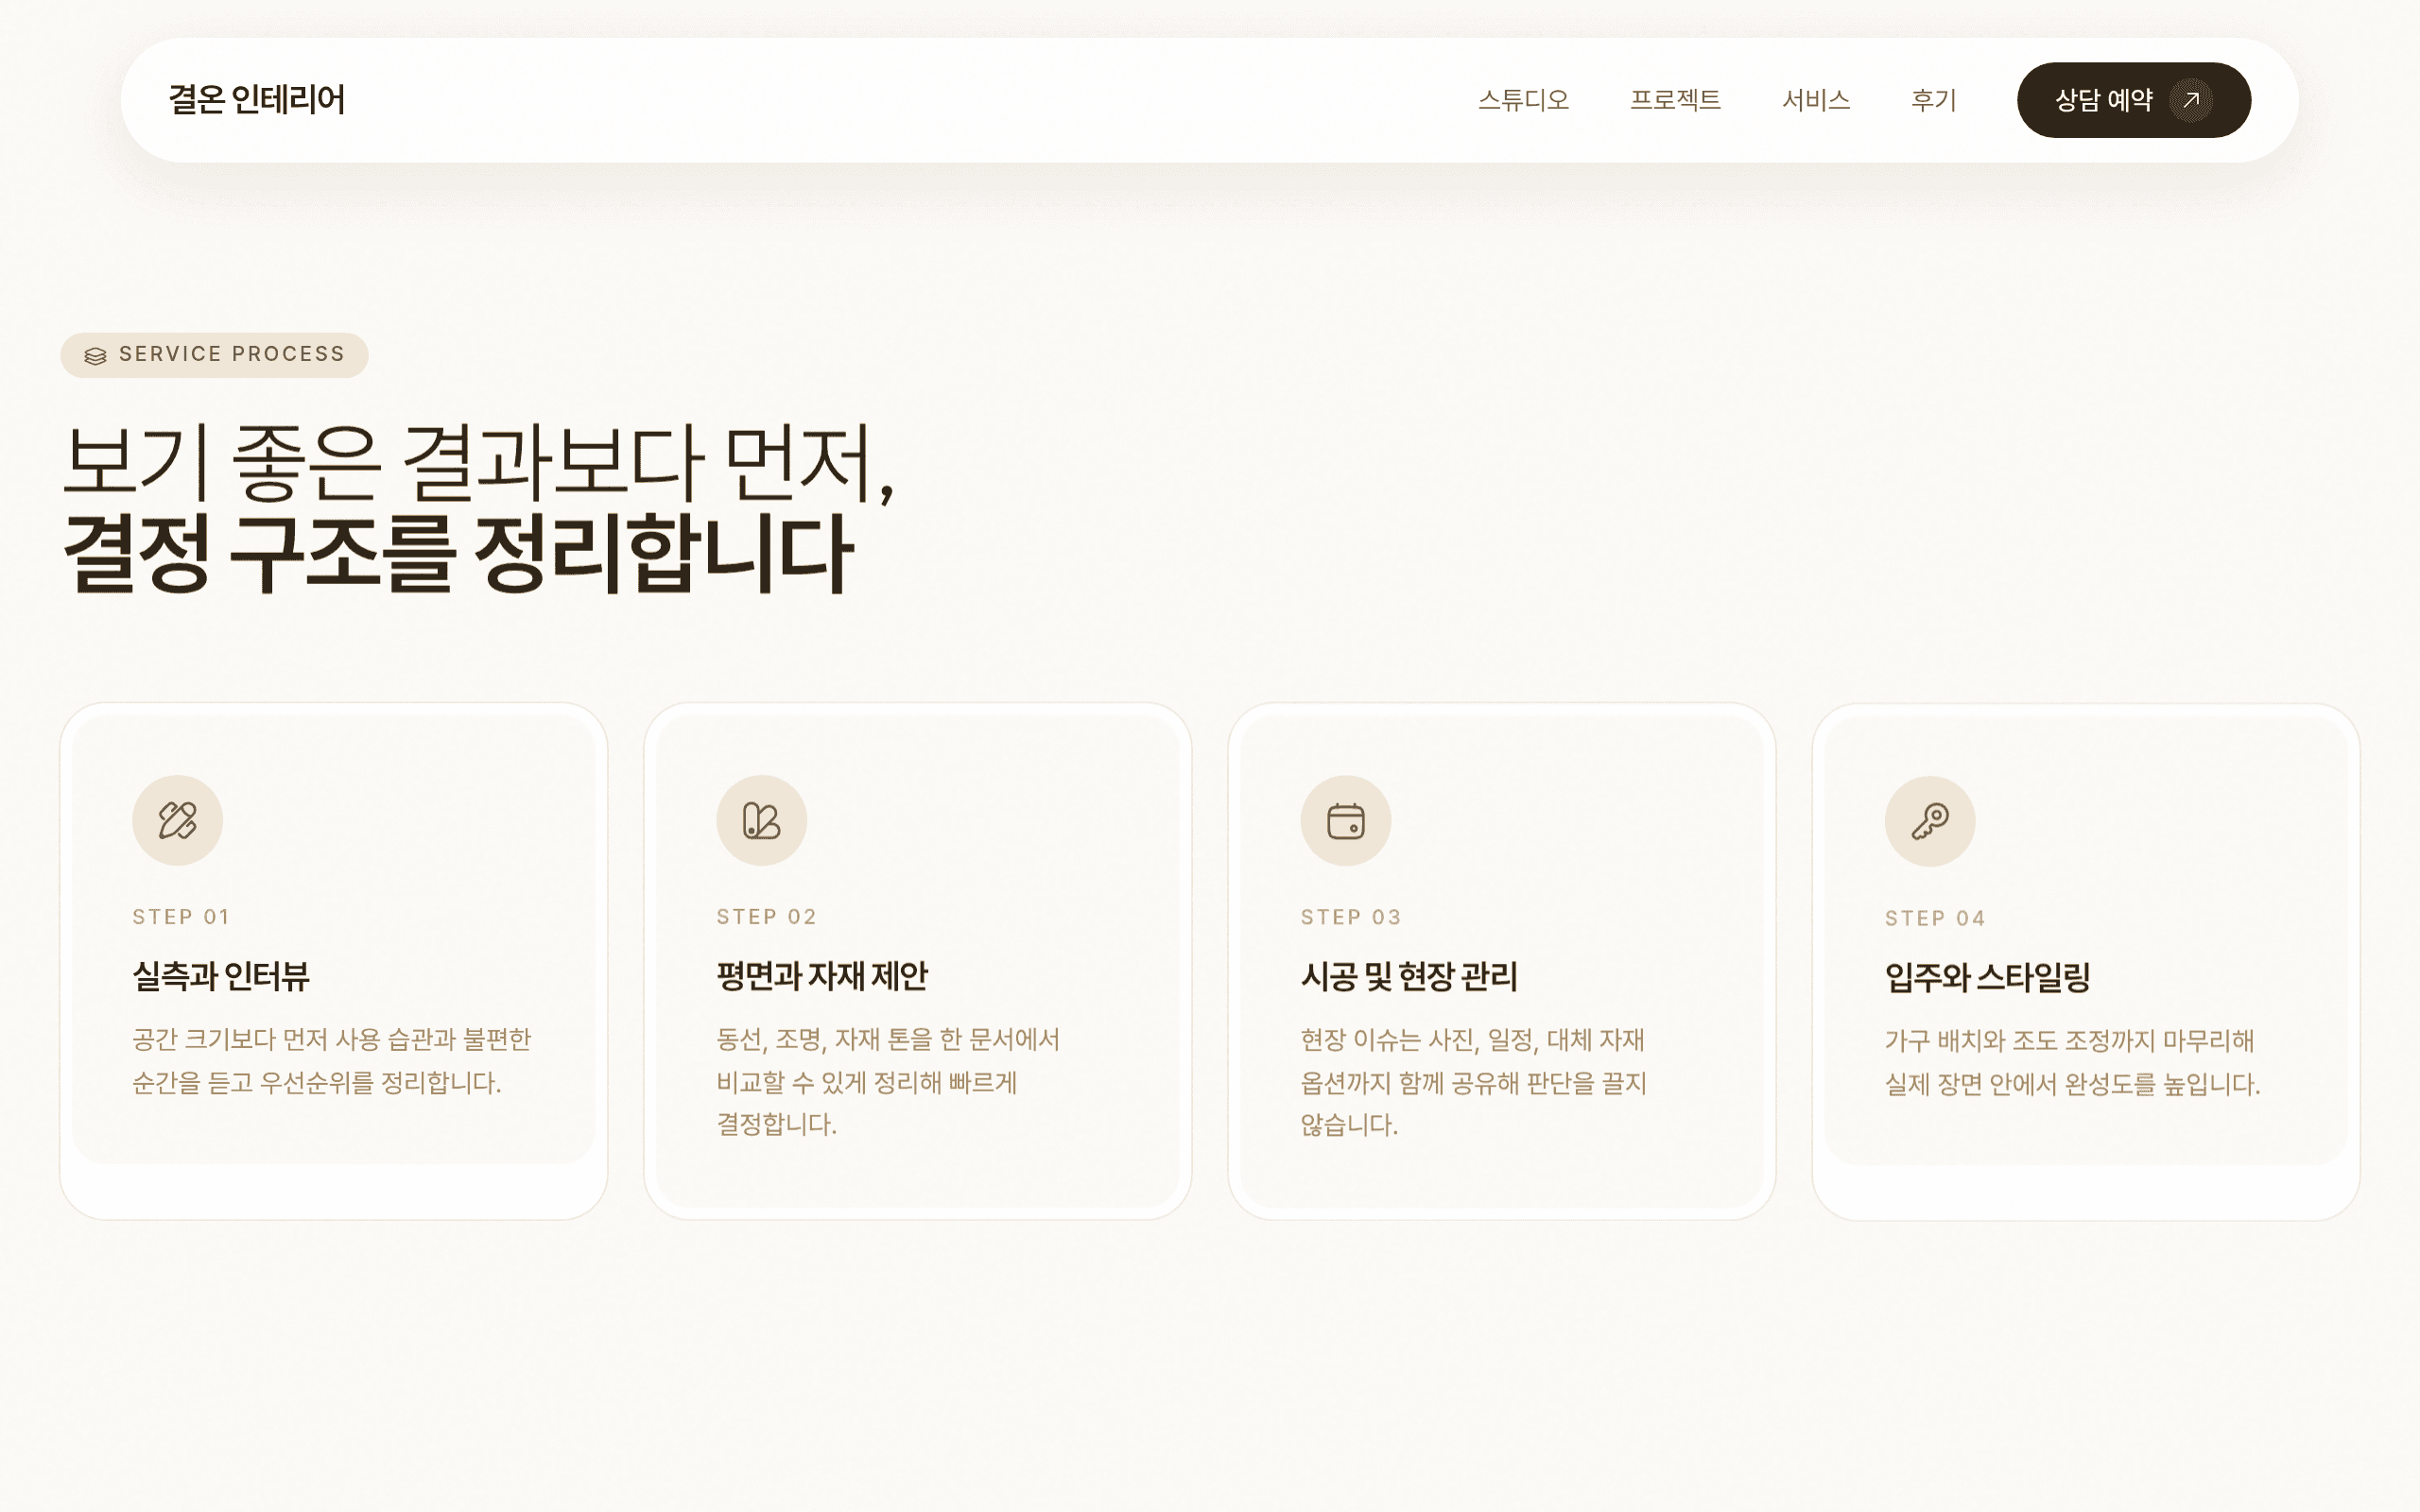
Task: Click the calendar icon on the STEP 03 card
Action: pos(1345,819)
